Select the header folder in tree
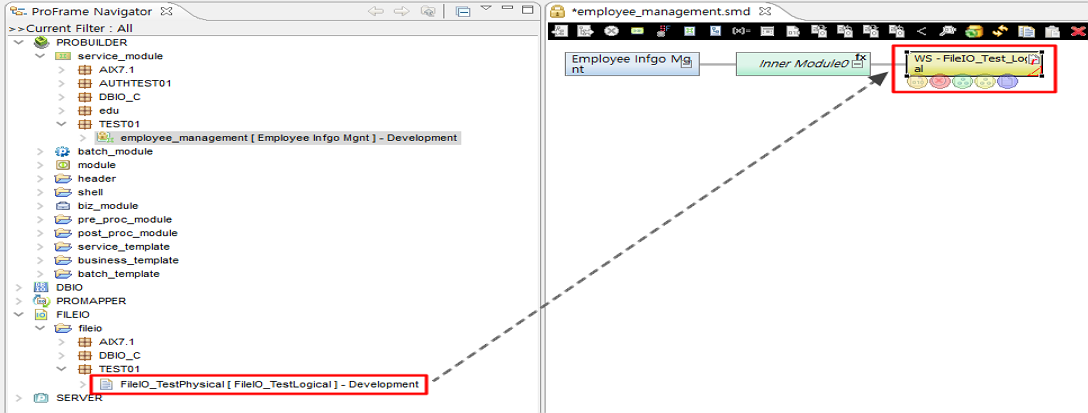 coord(96,178)
